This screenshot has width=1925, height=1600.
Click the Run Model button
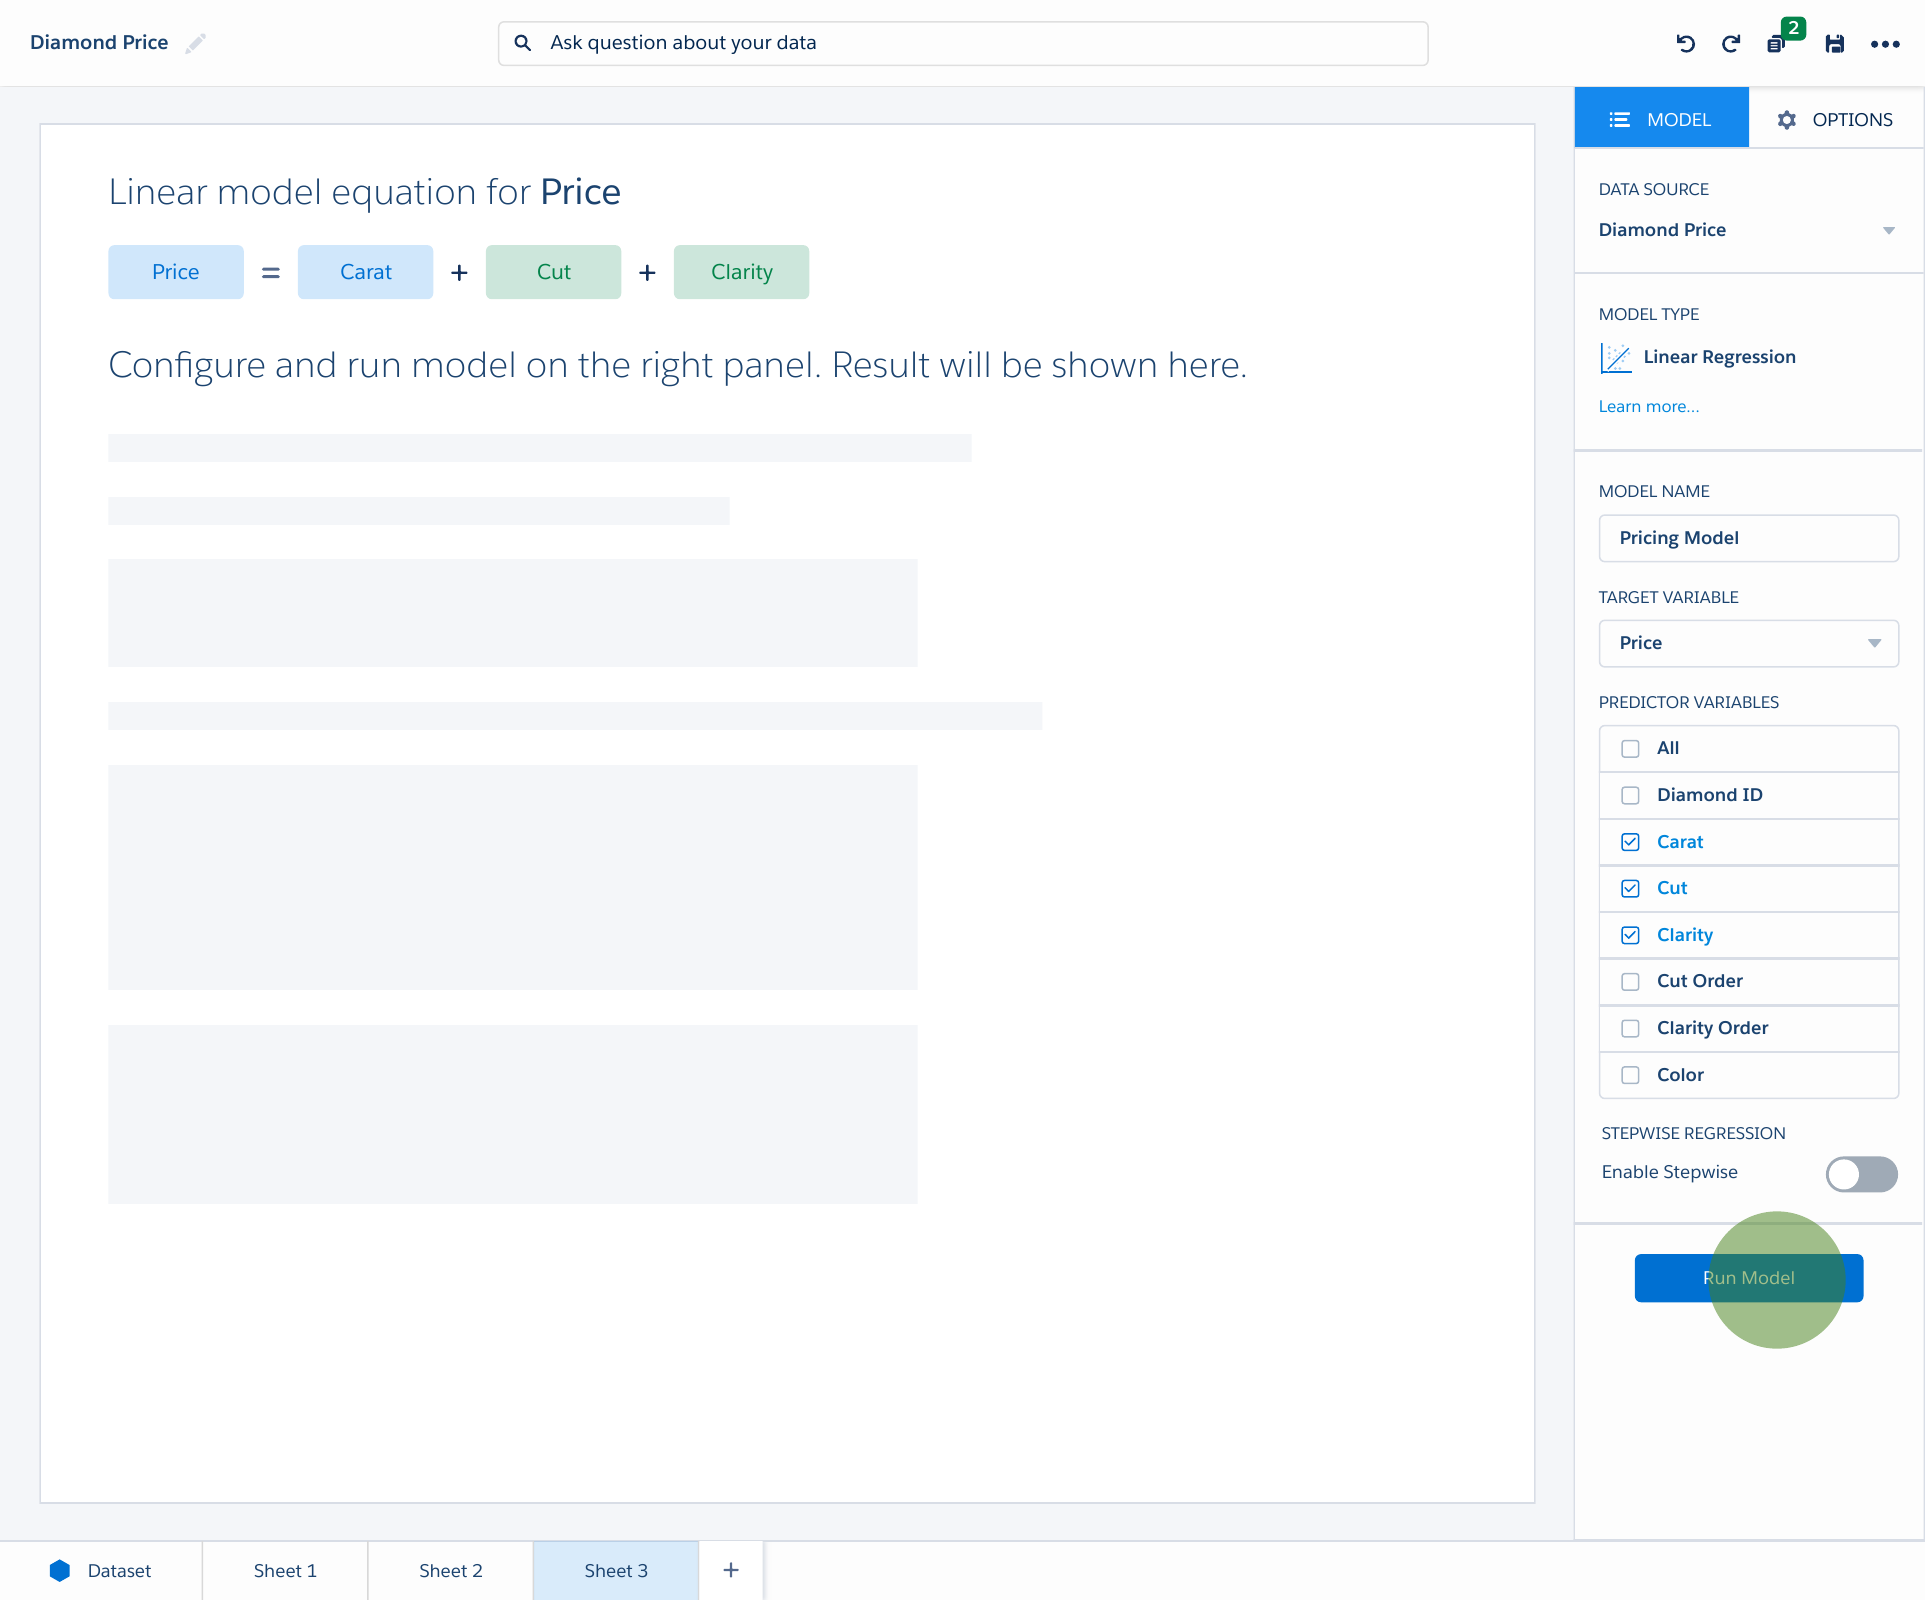[1748, 1278]
